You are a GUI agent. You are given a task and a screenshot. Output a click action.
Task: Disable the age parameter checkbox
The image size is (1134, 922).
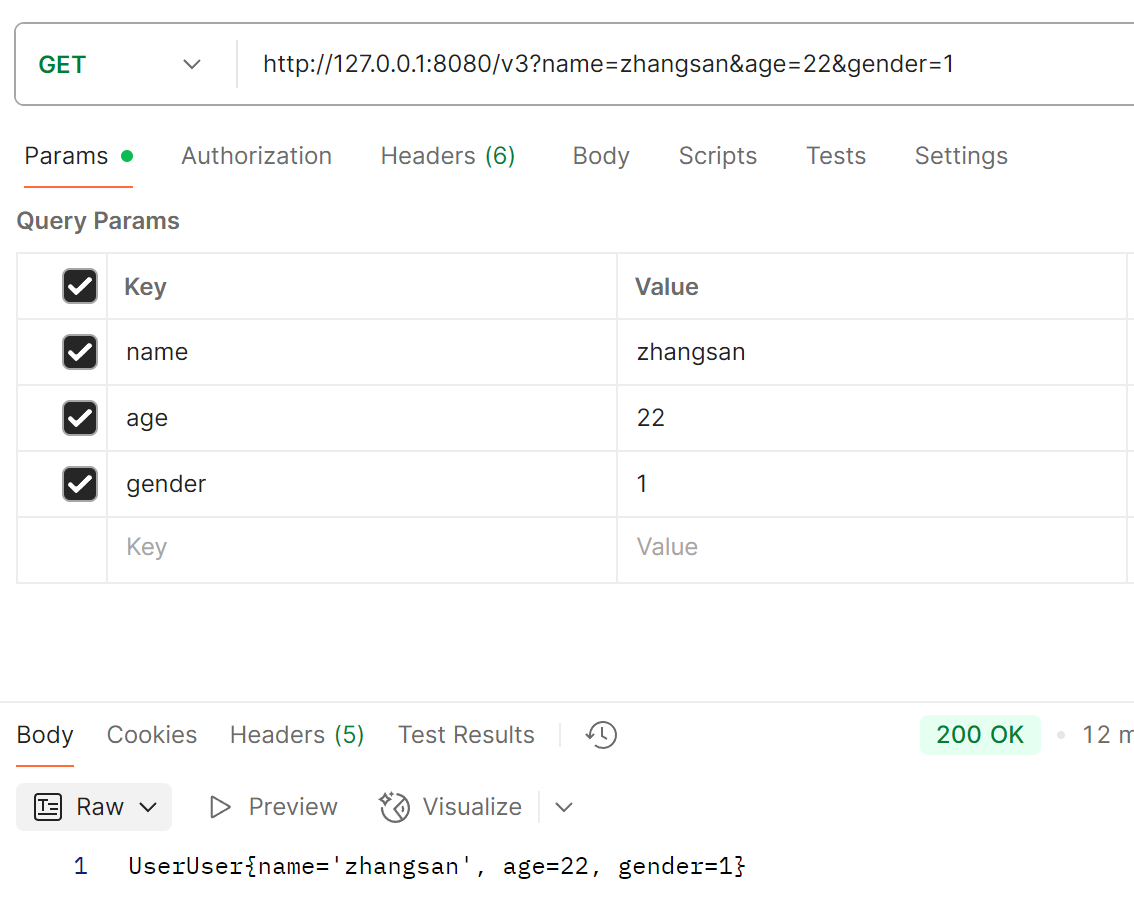point(80,418)
